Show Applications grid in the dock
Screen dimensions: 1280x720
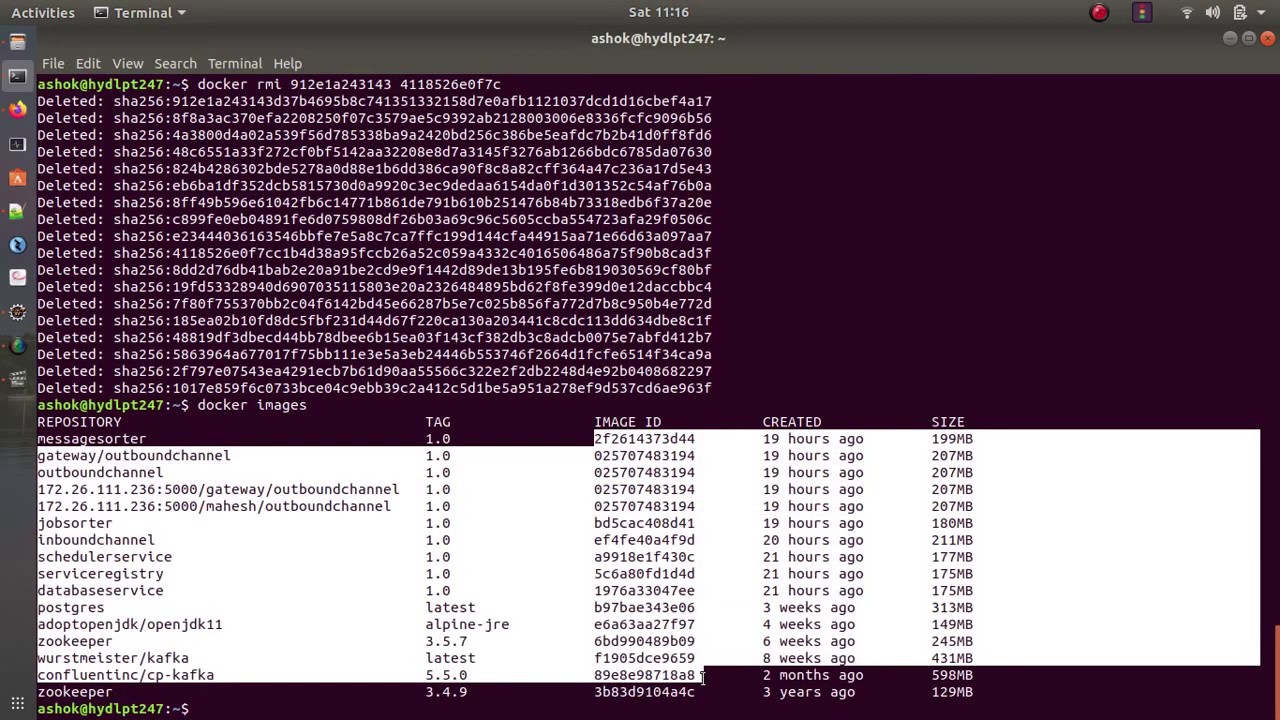click(x=17, y=703)
